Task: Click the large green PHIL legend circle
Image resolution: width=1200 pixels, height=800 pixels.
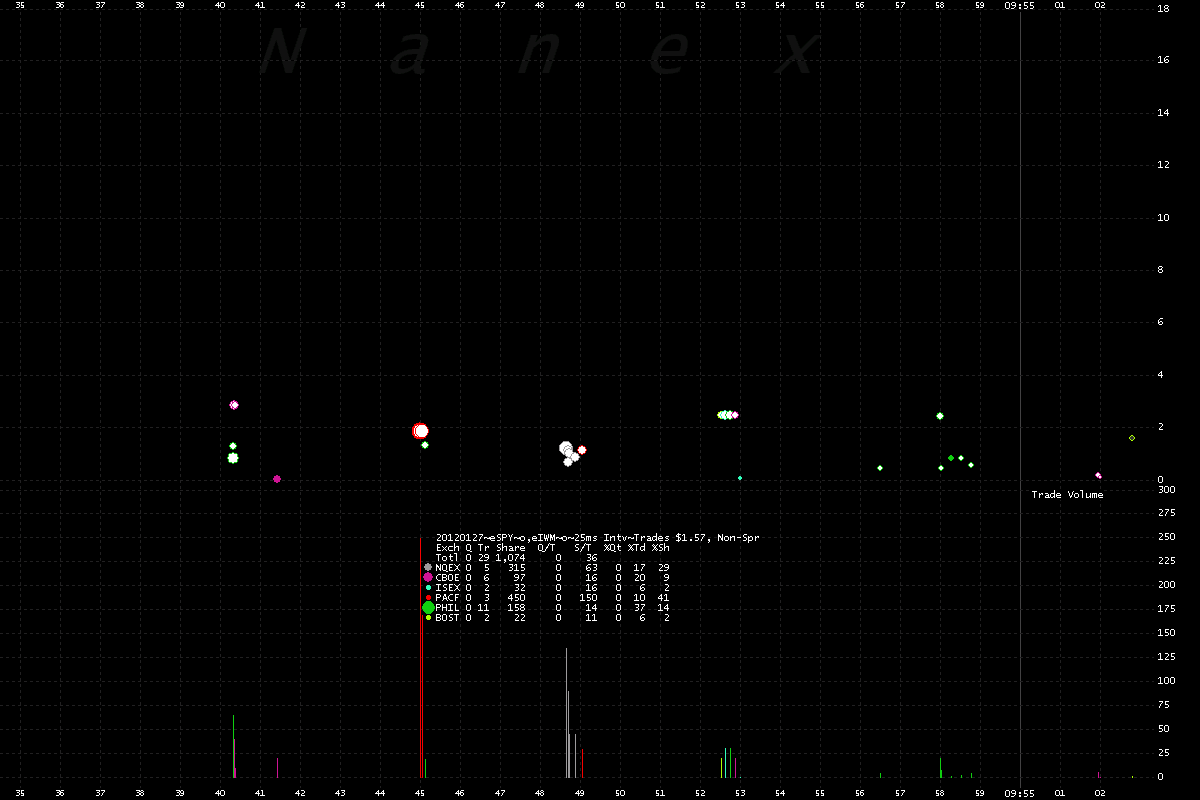Action: click(428, 607)
